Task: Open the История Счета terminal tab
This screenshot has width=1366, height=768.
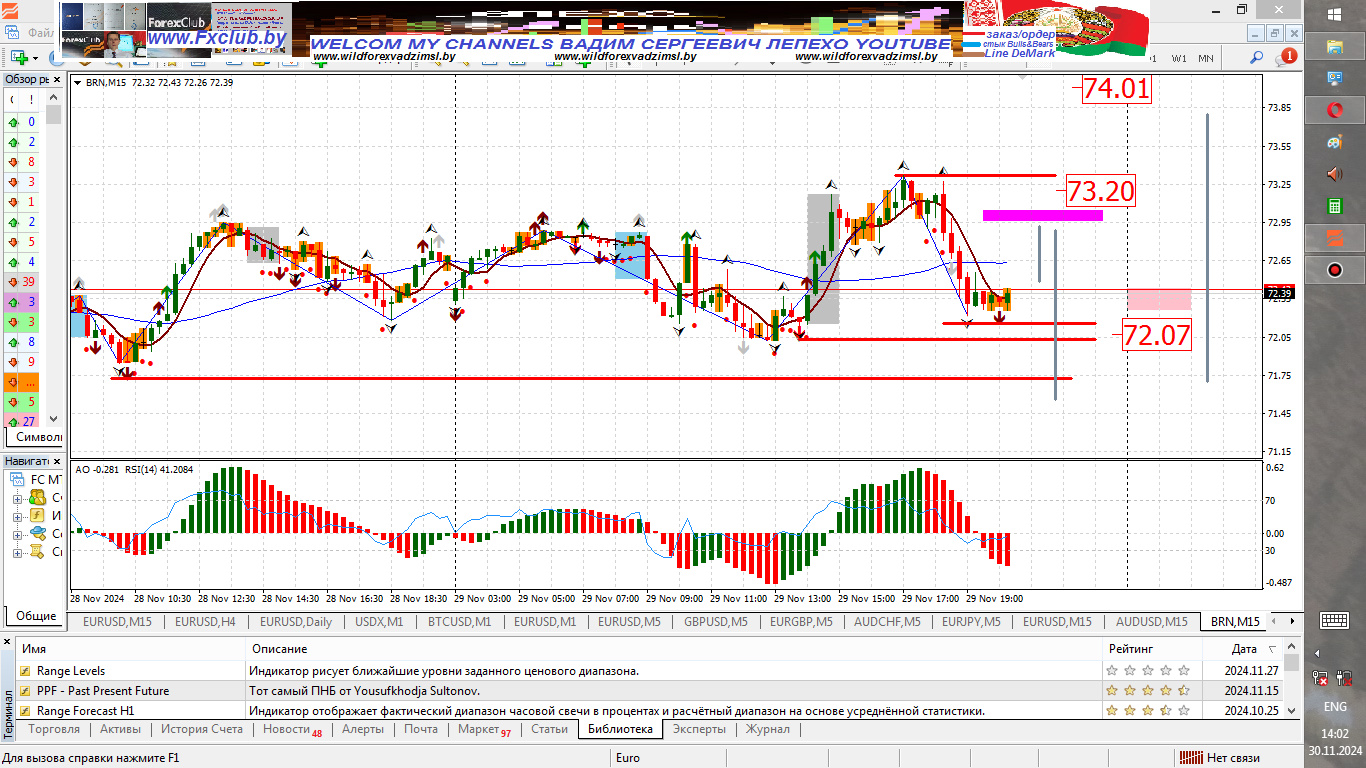Action: 202,729
